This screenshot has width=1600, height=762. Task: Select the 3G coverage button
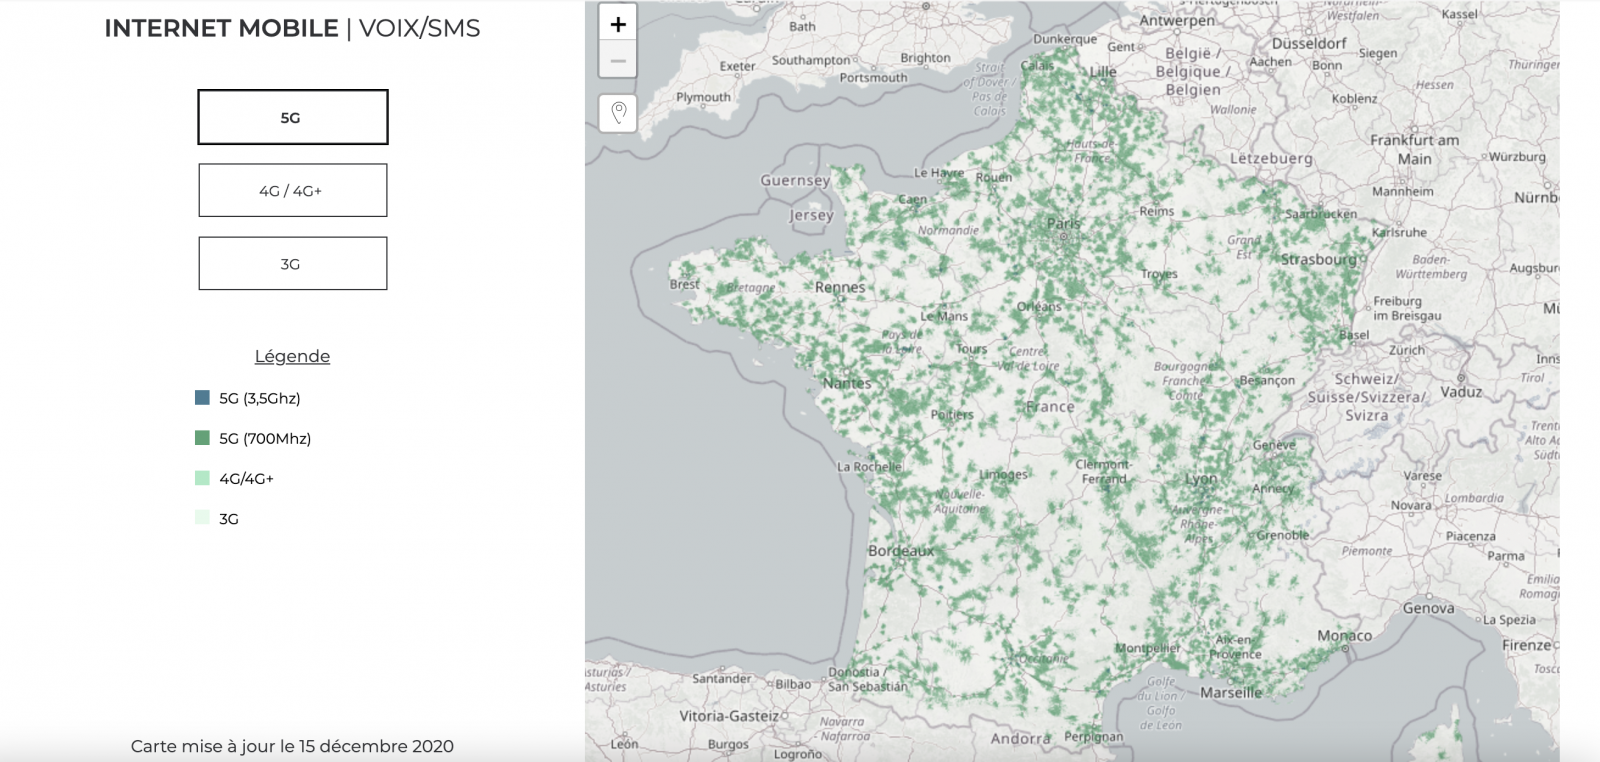pos(293,263)
